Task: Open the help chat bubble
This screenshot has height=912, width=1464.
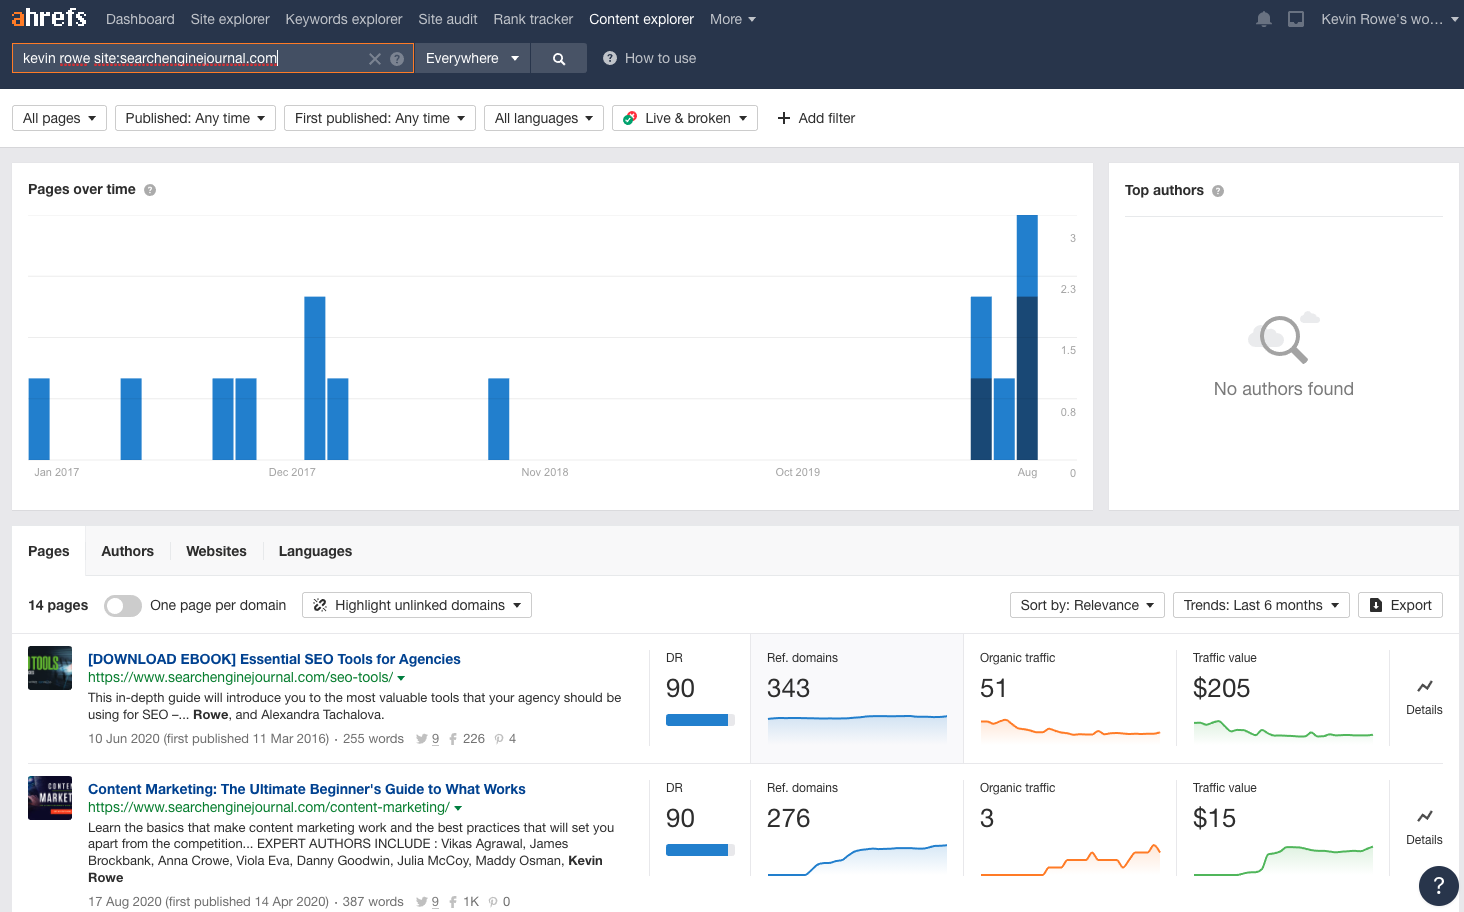Action: pos(1438,885)
